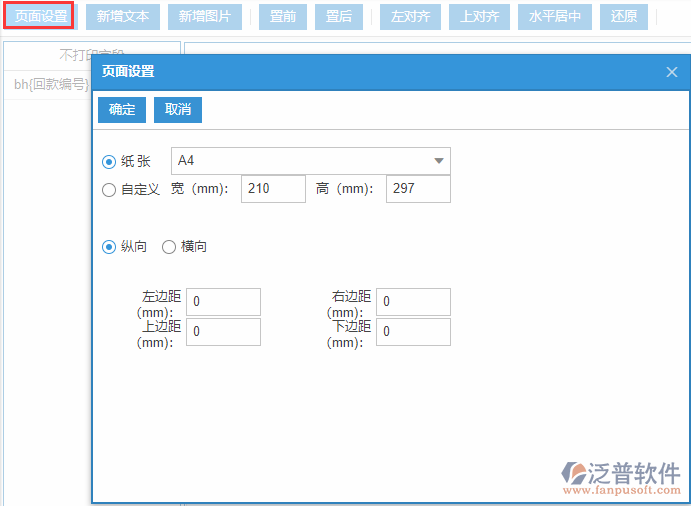Select the 纸张 paper radio option
The image size is (691, 506).
[x=109, y=161]
